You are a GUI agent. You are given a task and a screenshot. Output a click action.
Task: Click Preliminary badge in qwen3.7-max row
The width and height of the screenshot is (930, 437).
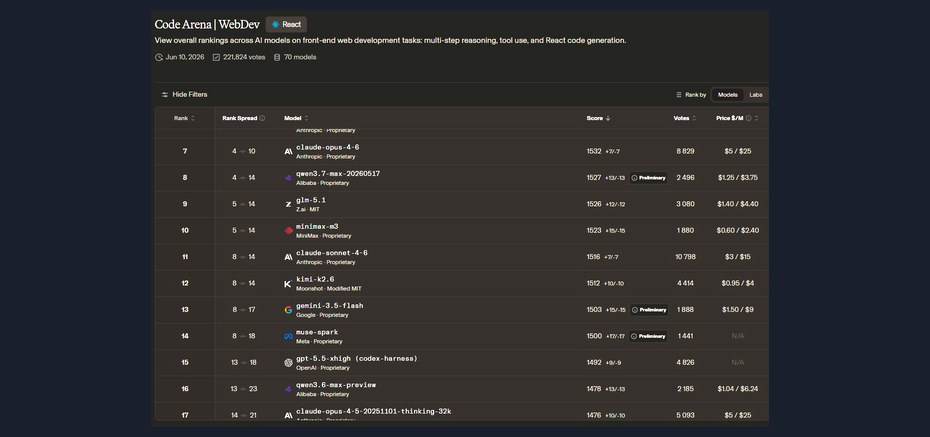click(x=648, y=178)
